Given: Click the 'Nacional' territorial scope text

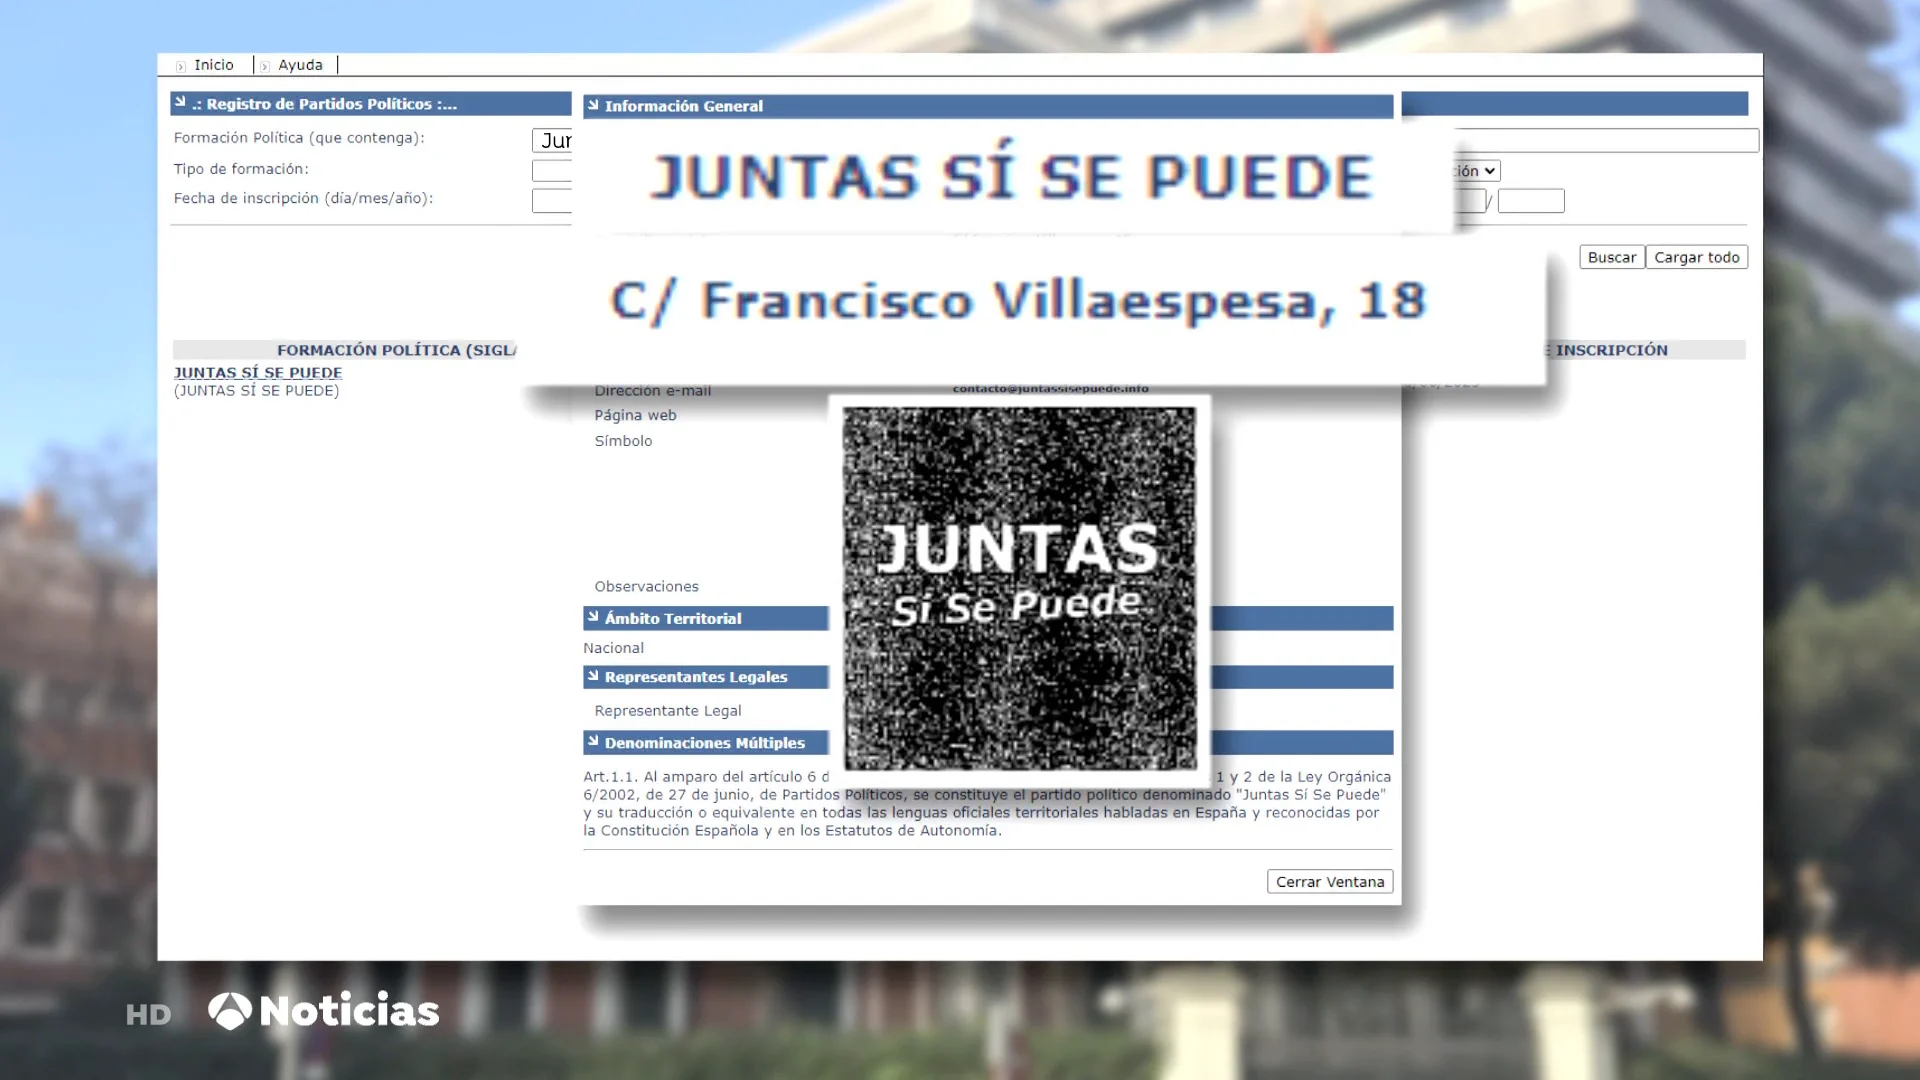Looking at the screenshot, I should point(613,648).
